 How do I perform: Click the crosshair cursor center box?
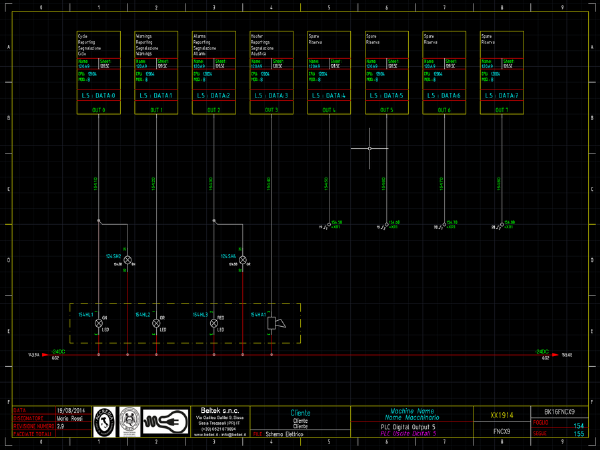pyautogui.click(x=369, y=148)
